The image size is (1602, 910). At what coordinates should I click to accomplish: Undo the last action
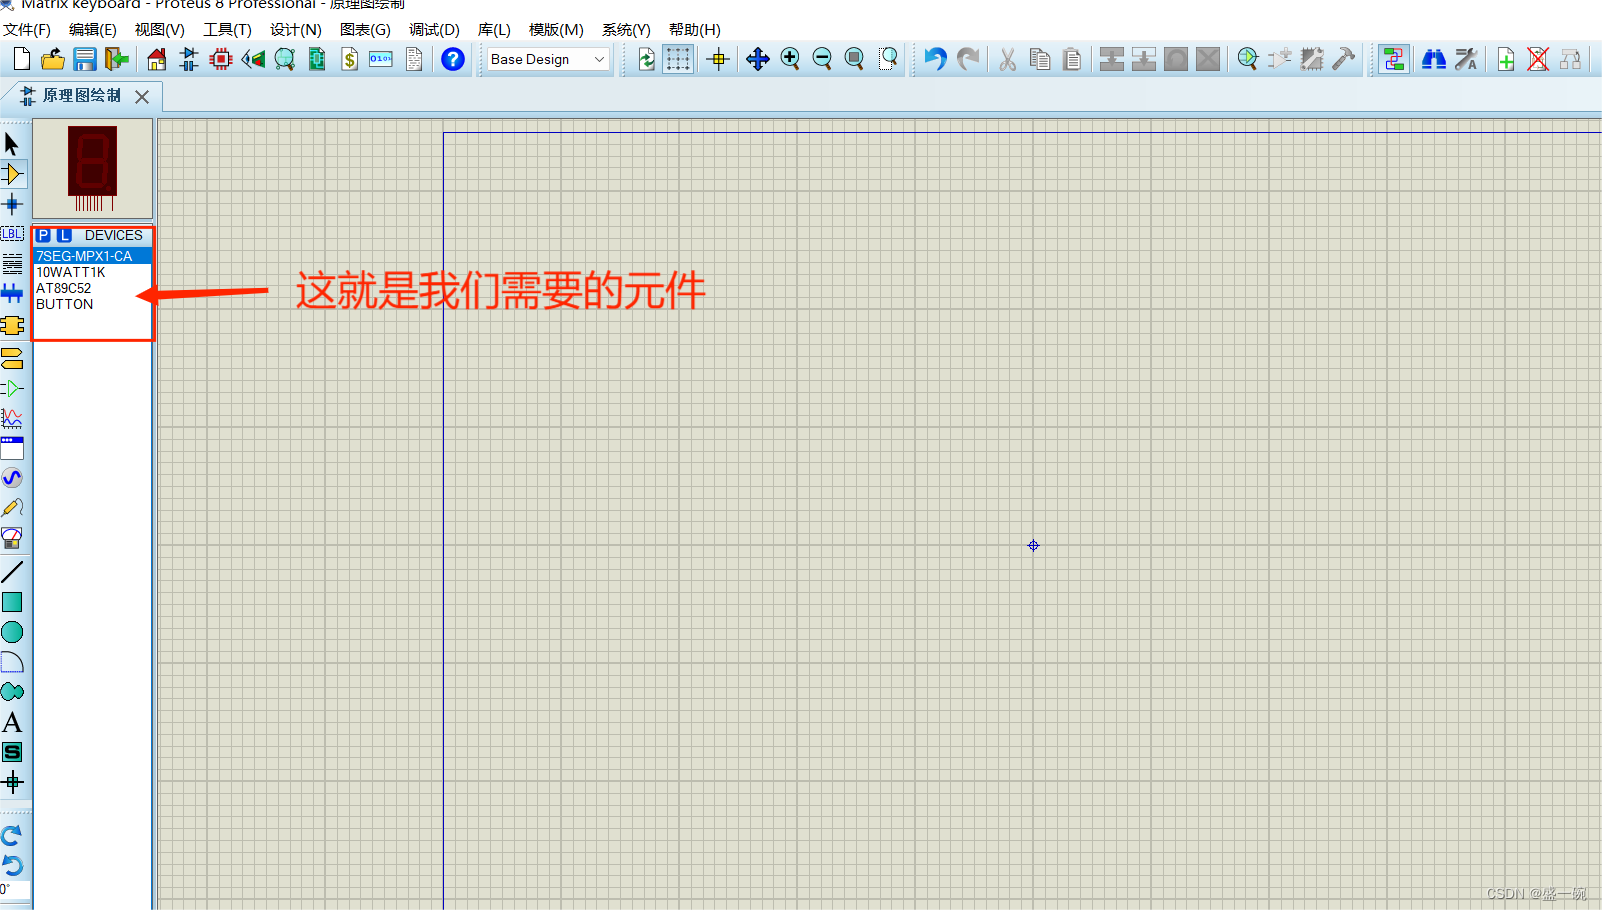935,59
